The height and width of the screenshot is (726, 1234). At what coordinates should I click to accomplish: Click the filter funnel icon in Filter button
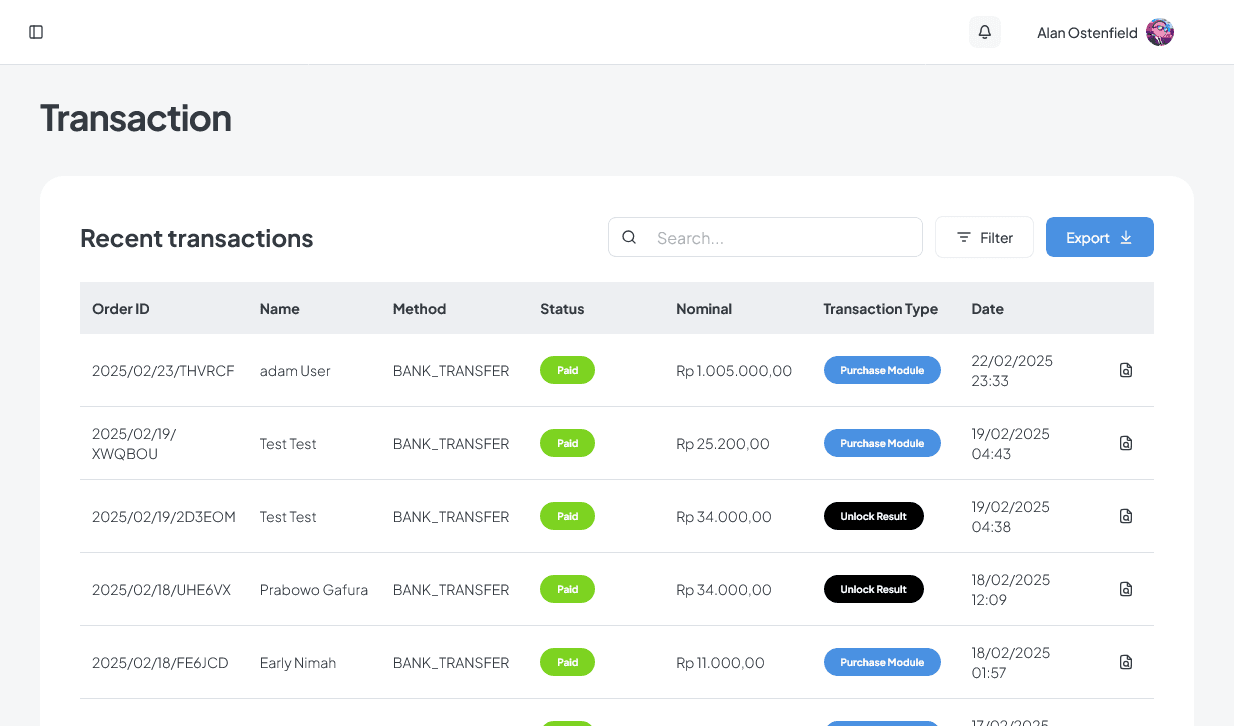[x=962, y=237]
